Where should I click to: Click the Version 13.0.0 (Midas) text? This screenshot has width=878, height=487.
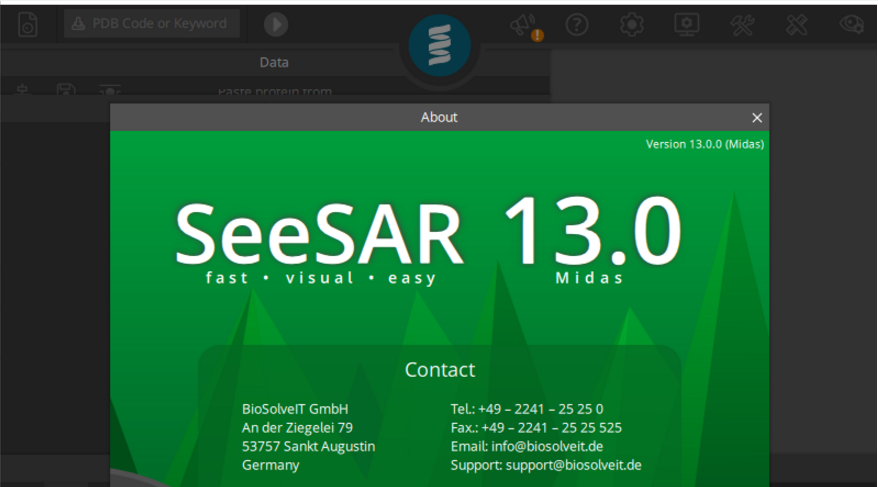click(704, 144)
